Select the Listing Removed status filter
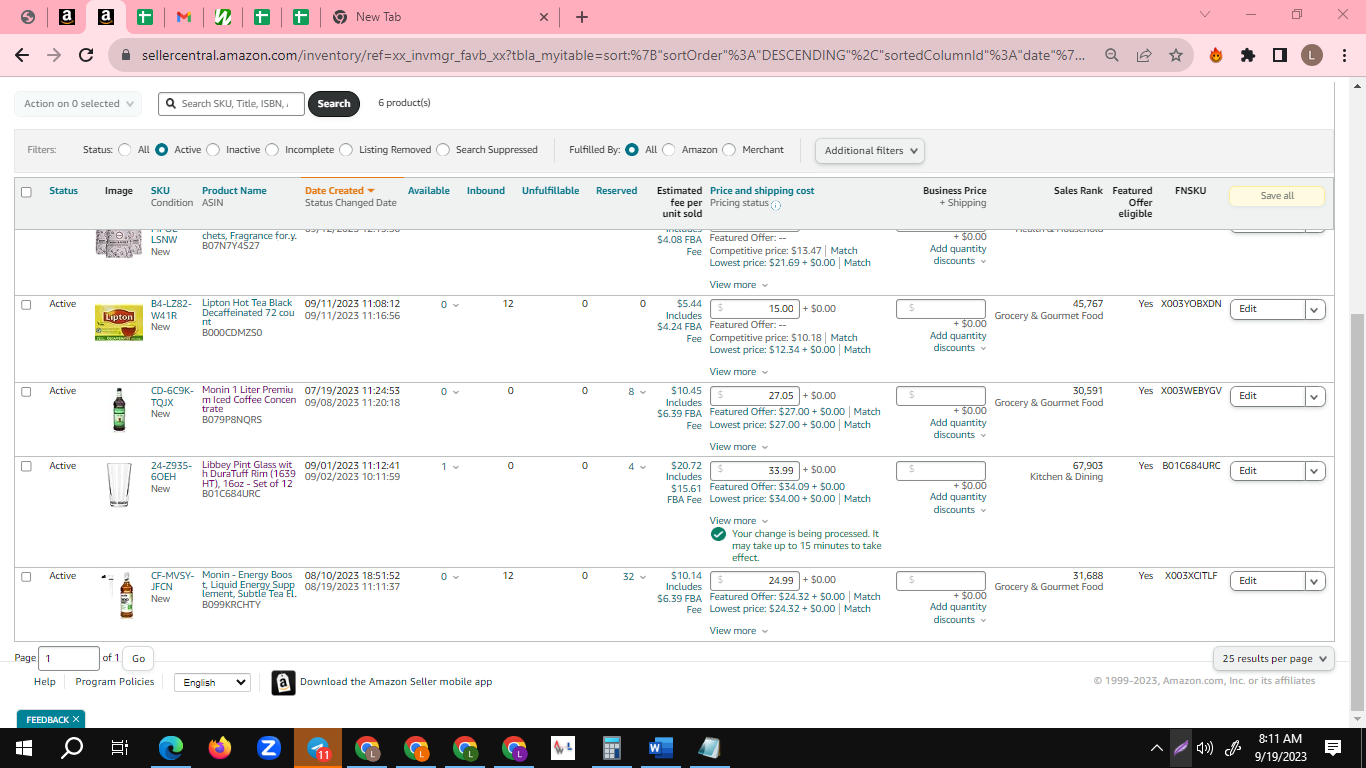 tap(346, 150)
